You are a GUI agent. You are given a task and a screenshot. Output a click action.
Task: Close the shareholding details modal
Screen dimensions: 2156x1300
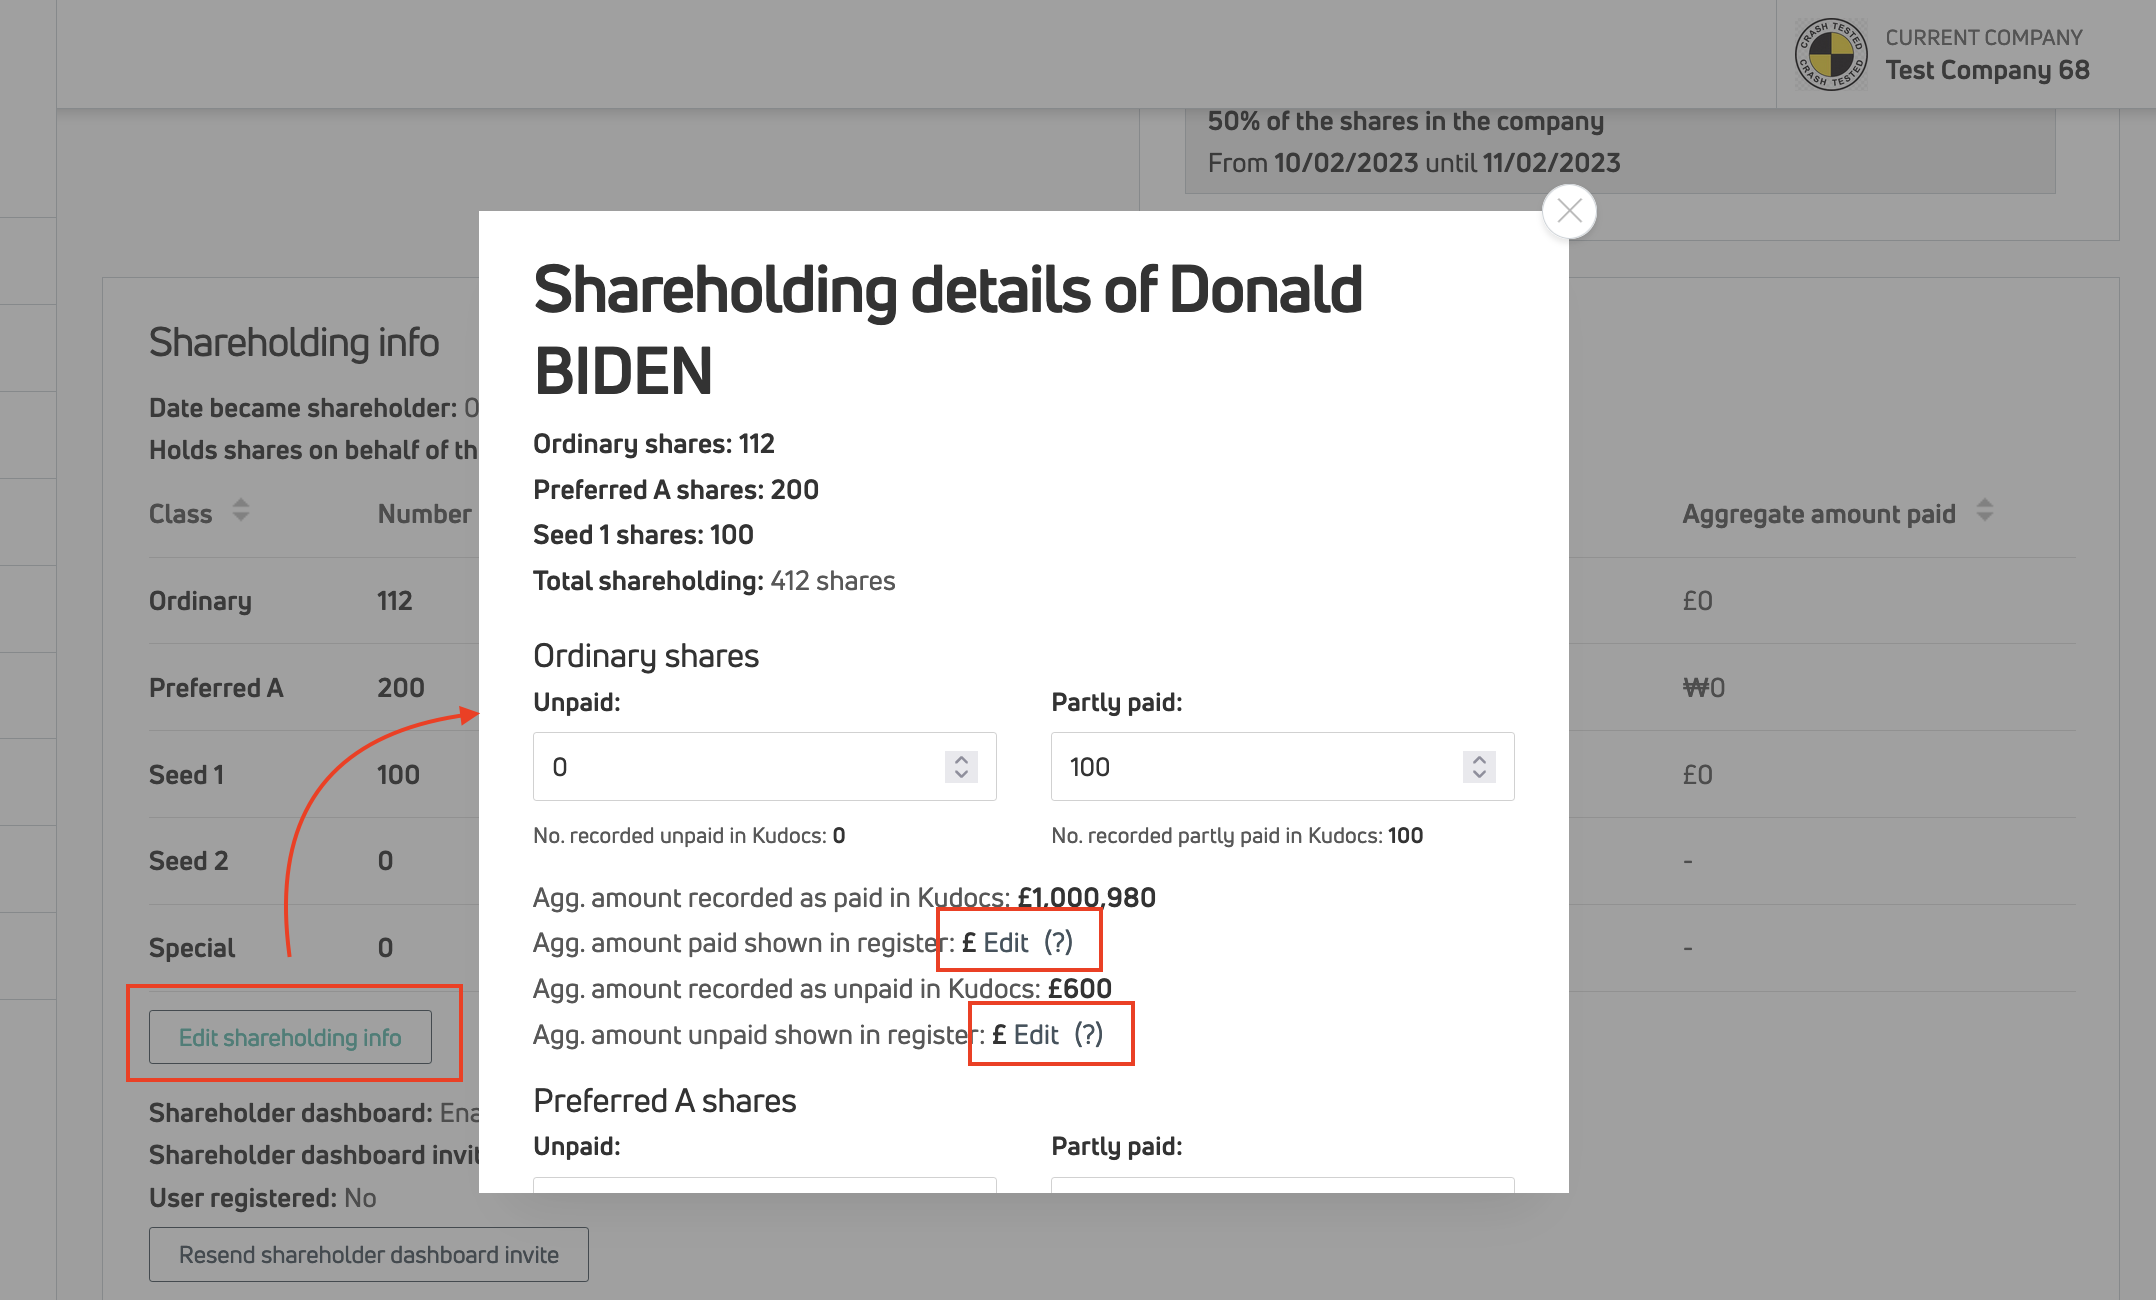coord(1569,212)
